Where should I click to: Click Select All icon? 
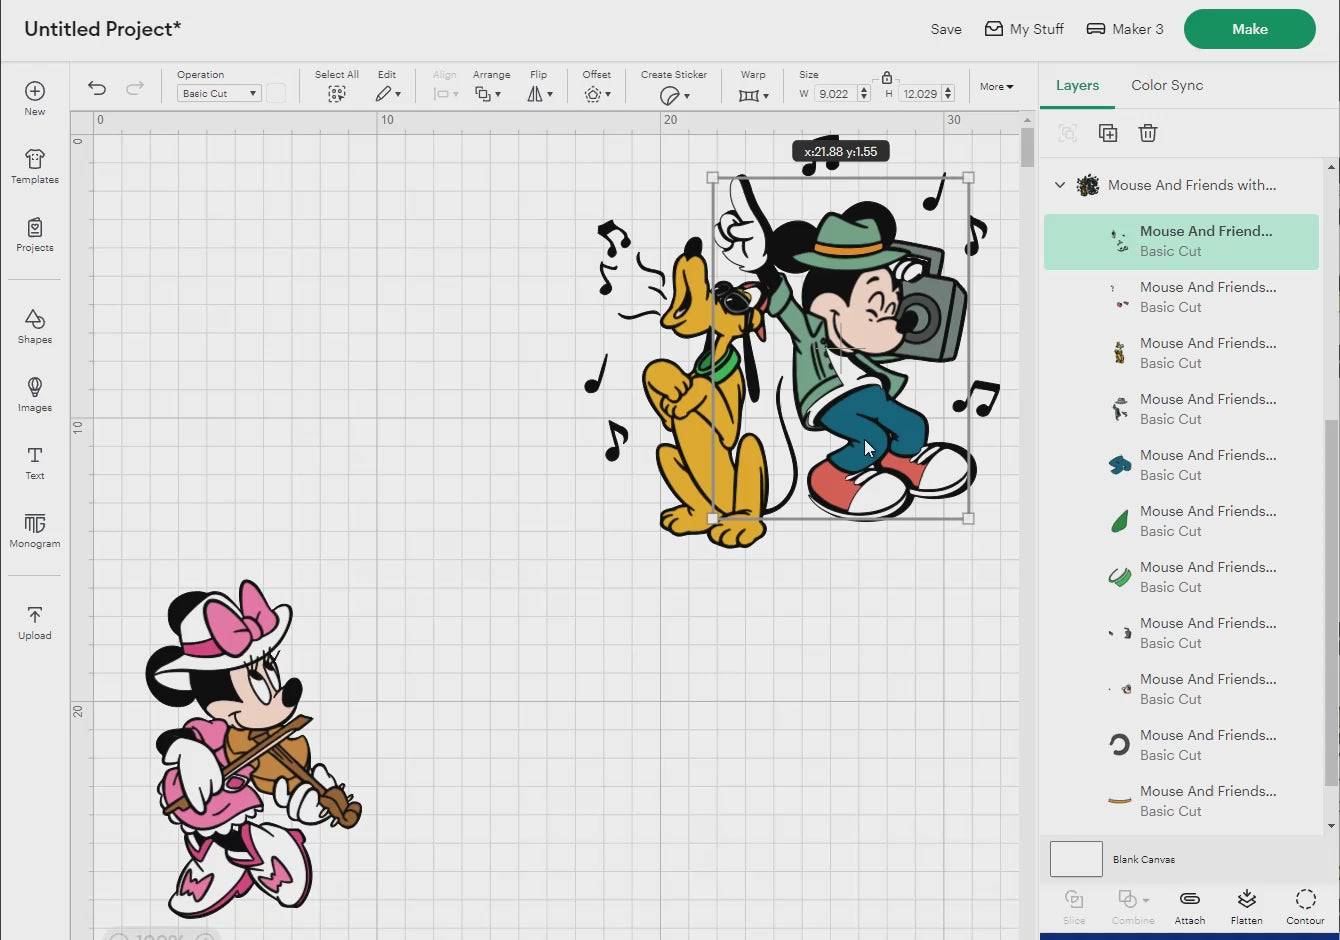point(337,93)
